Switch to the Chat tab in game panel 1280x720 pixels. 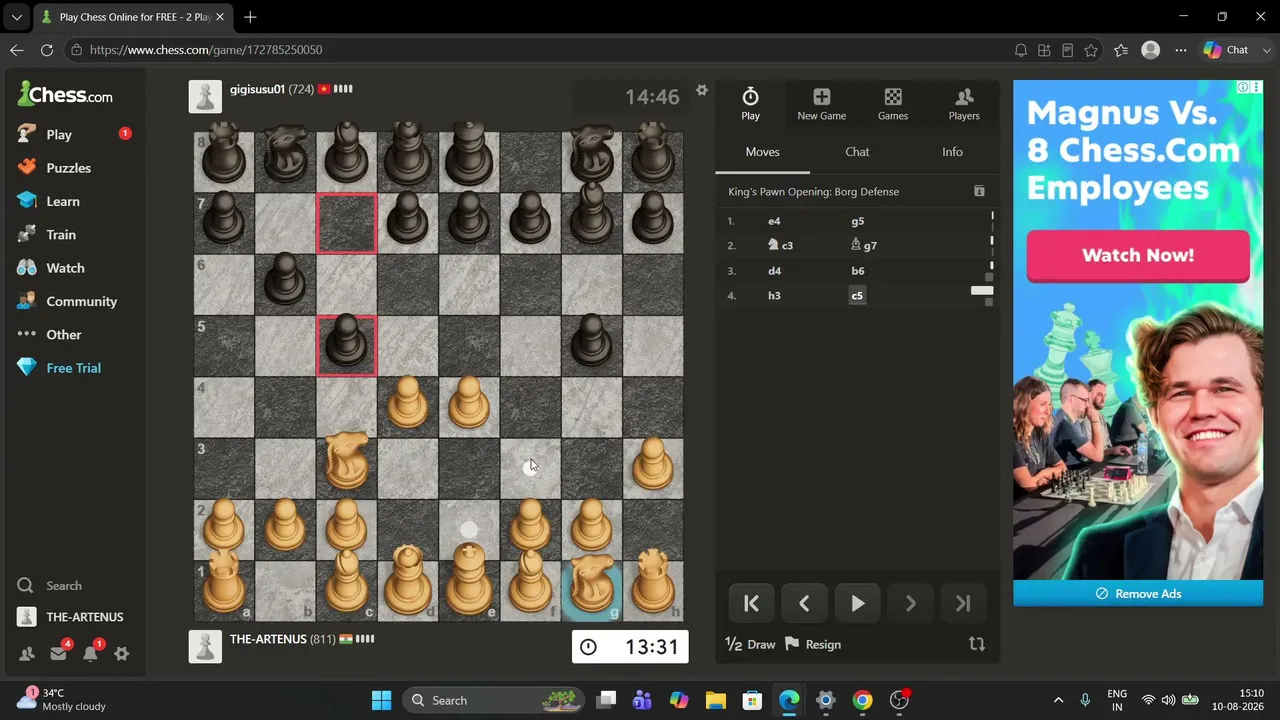(857, 152)
